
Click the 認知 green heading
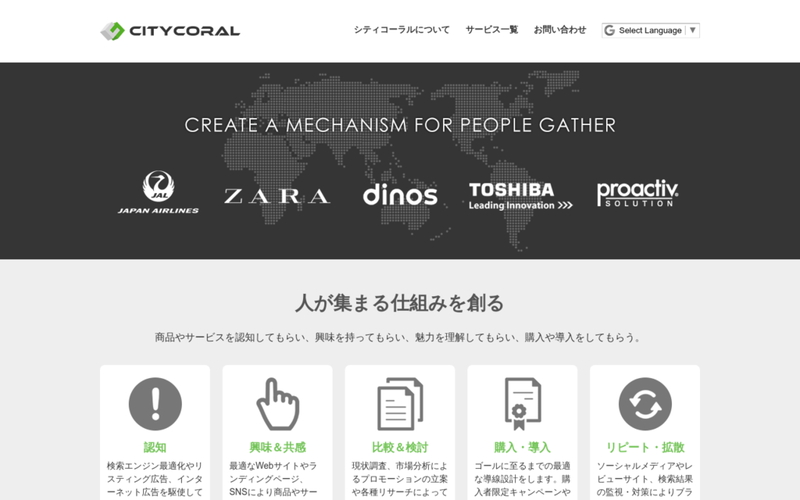tap(155, 447)
